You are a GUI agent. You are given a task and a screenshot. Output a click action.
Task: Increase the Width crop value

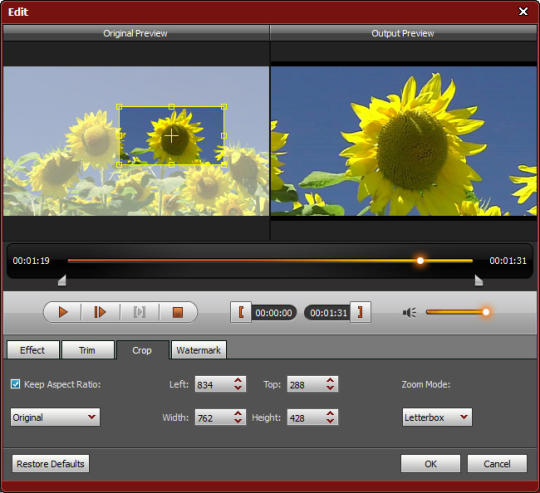pos(238,413)
